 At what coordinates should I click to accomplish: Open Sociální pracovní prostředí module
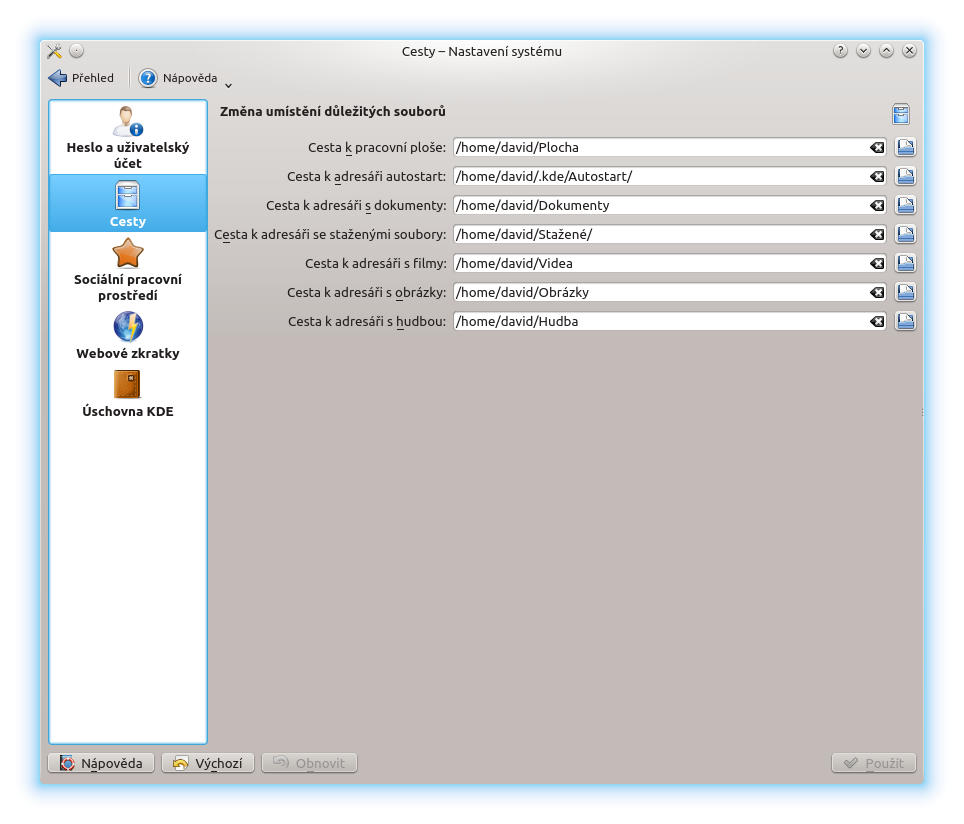(128, 269)
